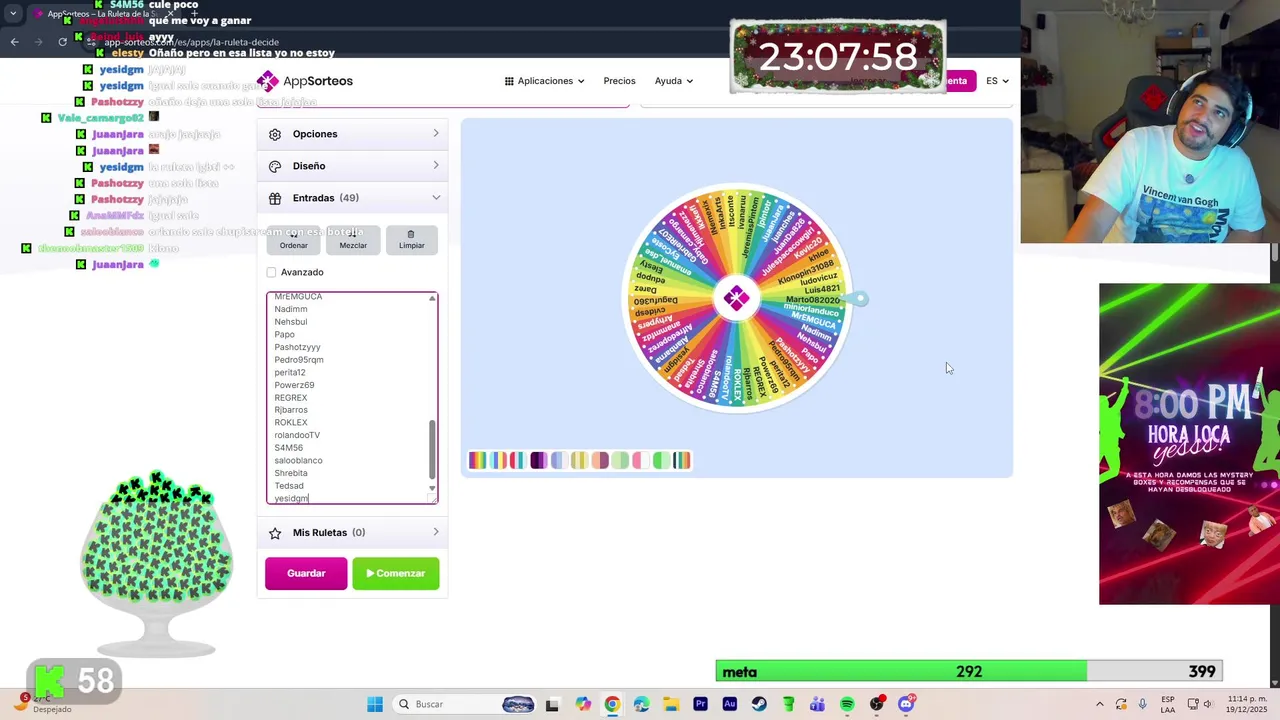The width and height of the screenshot is (1280, 720).
Task: Shuffle entries with Mezclar button
Action: [353, 239]
